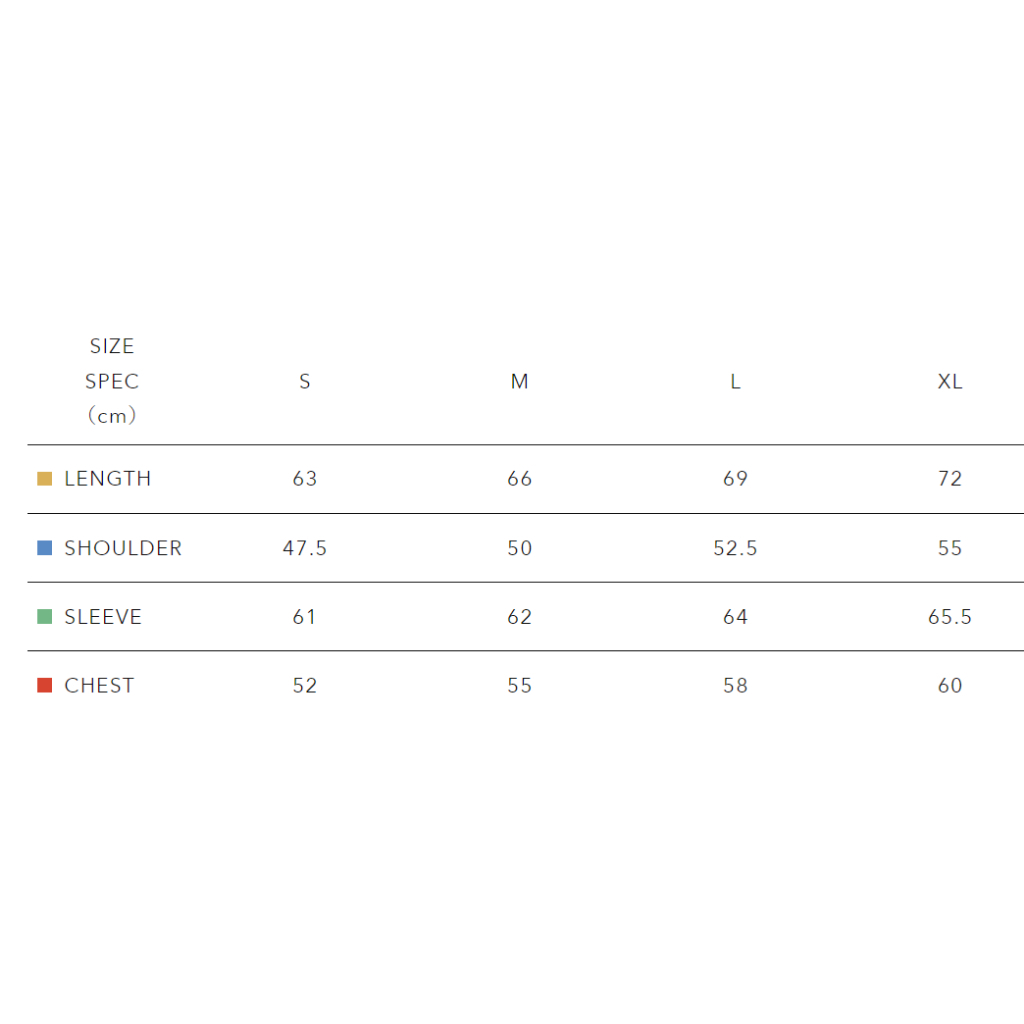Image resolution: width=1024 pixels, height=1024 pixels.
Task: Select the LENGTH row label
Action: 108,479
